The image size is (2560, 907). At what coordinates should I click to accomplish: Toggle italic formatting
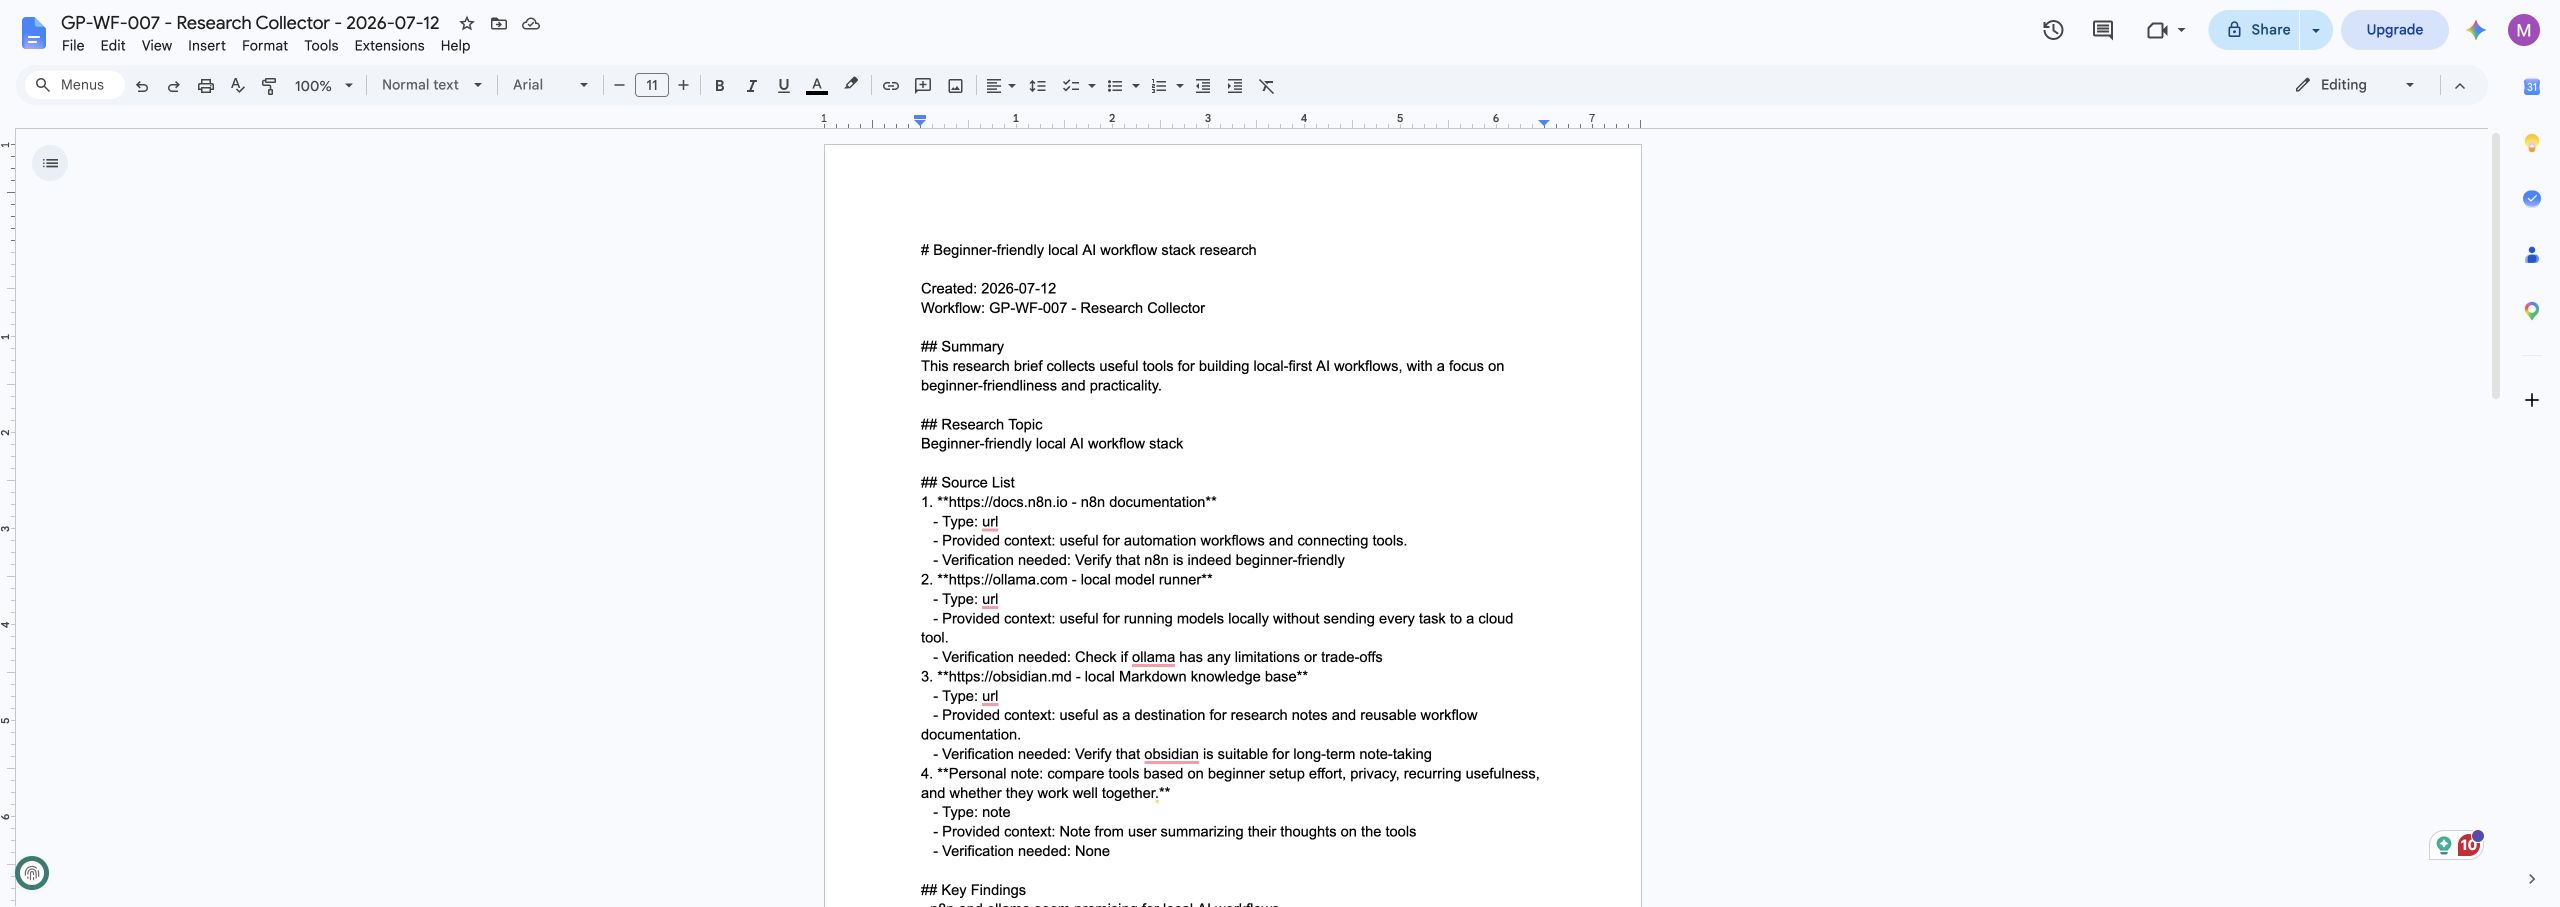[x=751, y=86]
